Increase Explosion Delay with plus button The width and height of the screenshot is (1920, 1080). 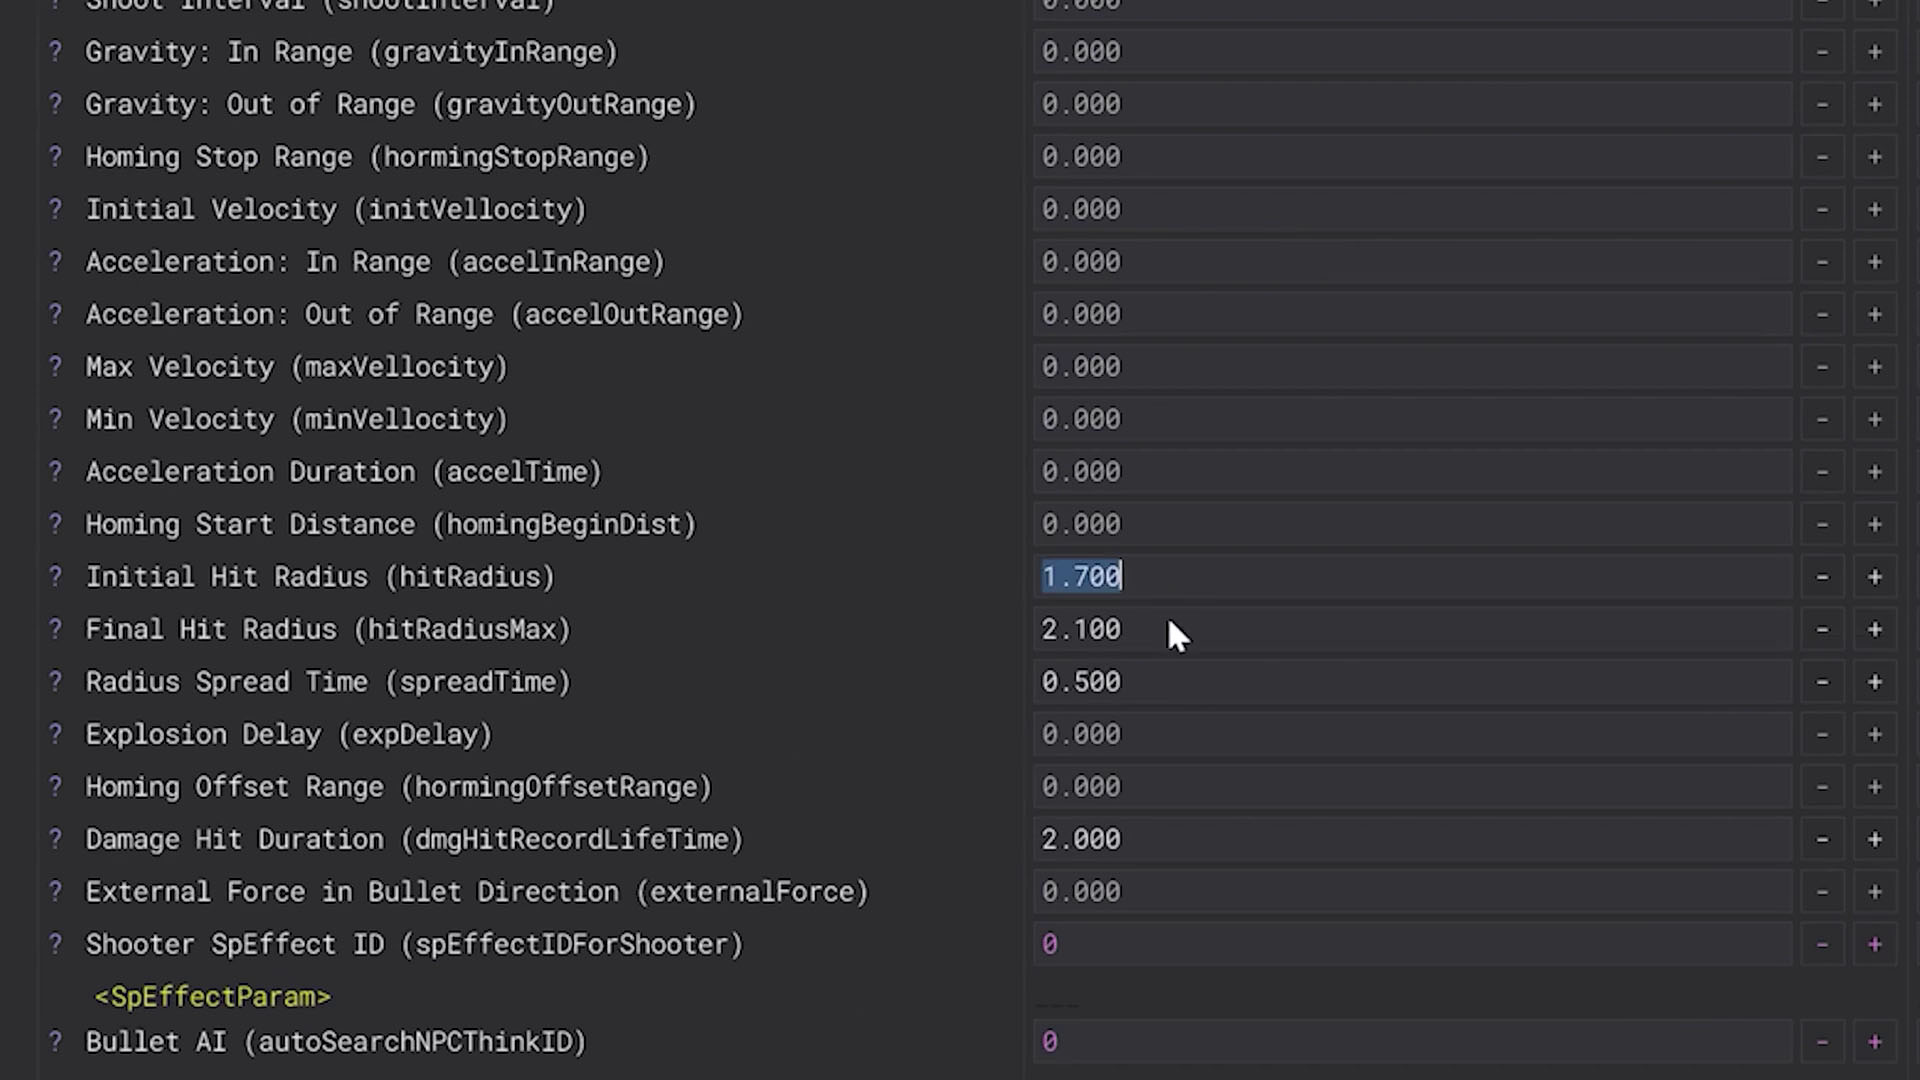click(x=1875, y=734)
